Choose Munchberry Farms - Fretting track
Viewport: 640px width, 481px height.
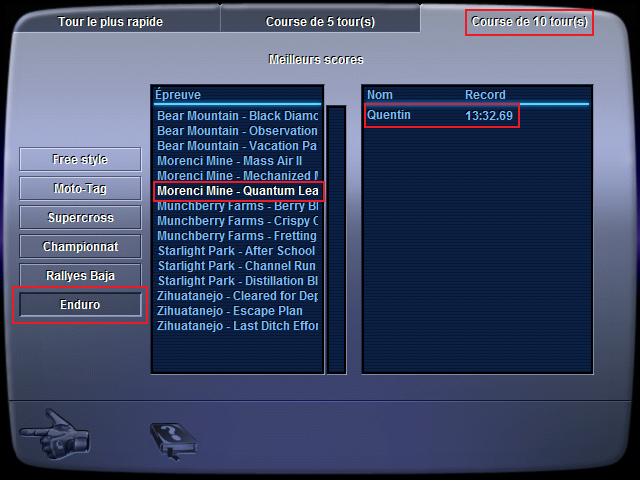[237, 236]
